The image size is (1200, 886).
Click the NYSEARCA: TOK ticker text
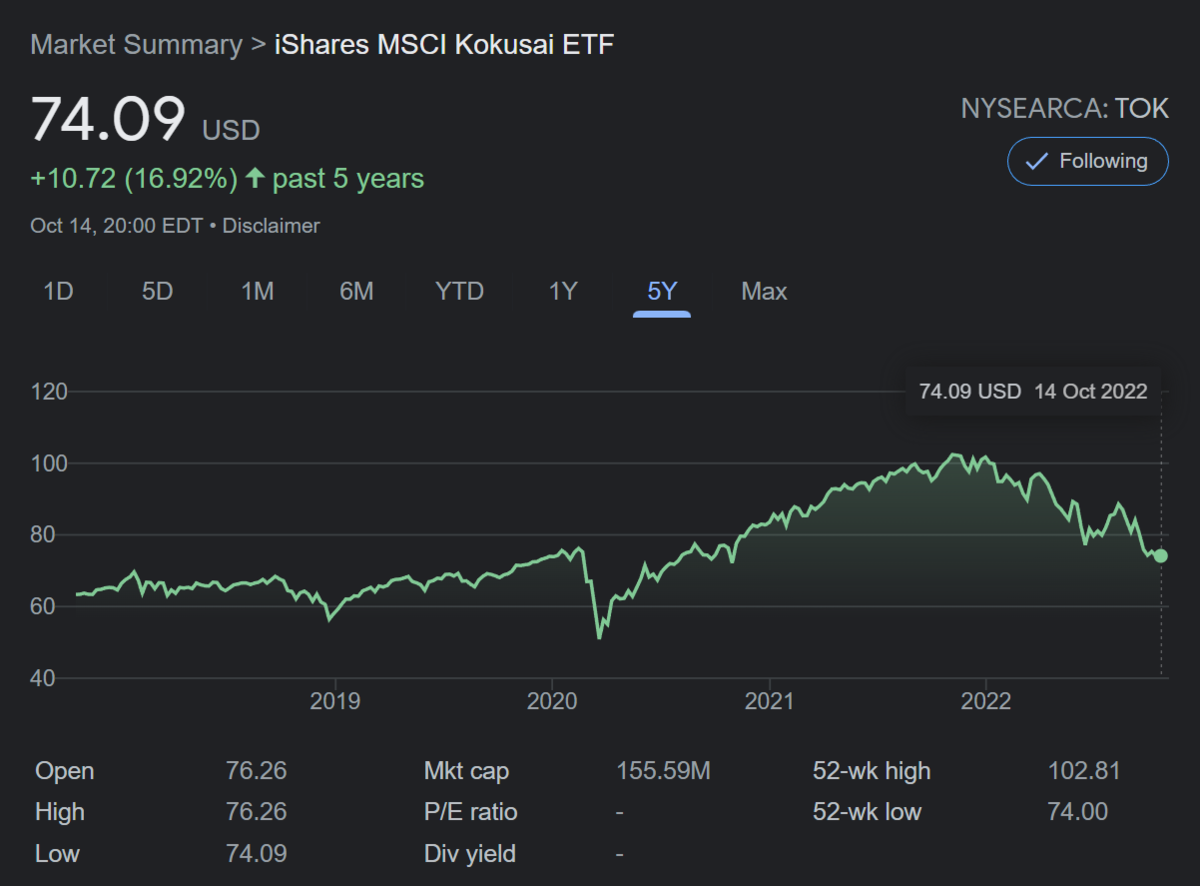tap(1065, 108)
